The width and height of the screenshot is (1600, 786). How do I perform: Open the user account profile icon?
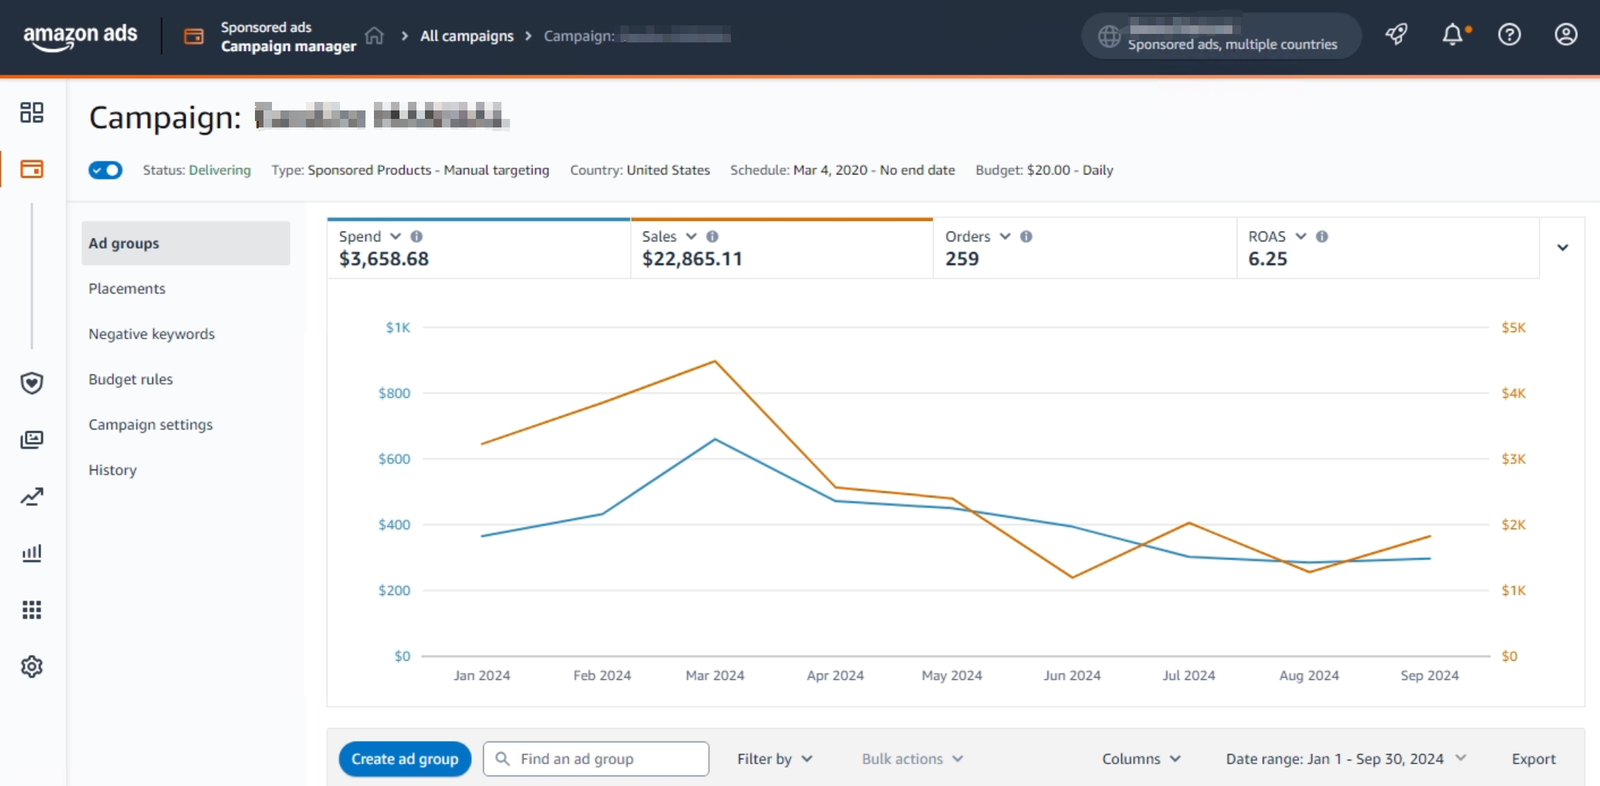point(1565,35)
